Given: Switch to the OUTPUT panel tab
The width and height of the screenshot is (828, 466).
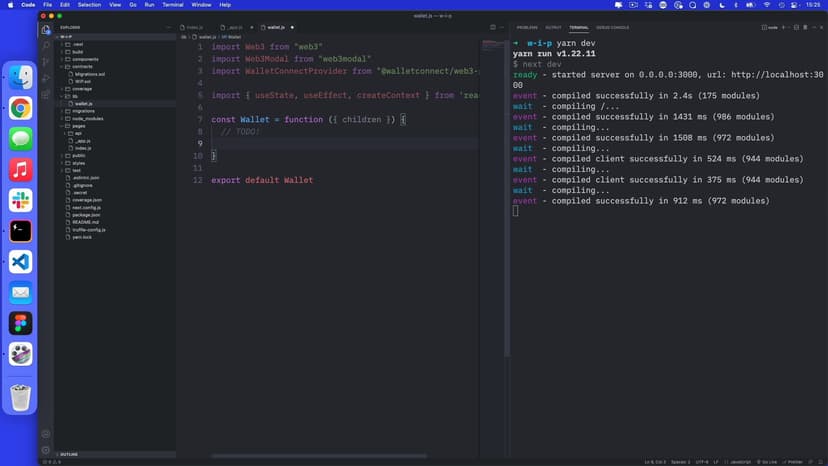Looking at the screenshot, I should click(553, 27).
